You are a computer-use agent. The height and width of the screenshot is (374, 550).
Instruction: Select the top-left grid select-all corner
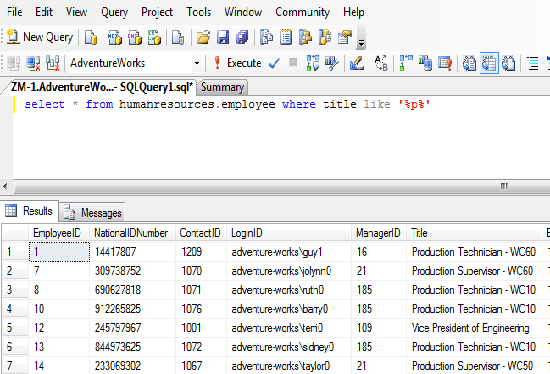click(15, 233)
